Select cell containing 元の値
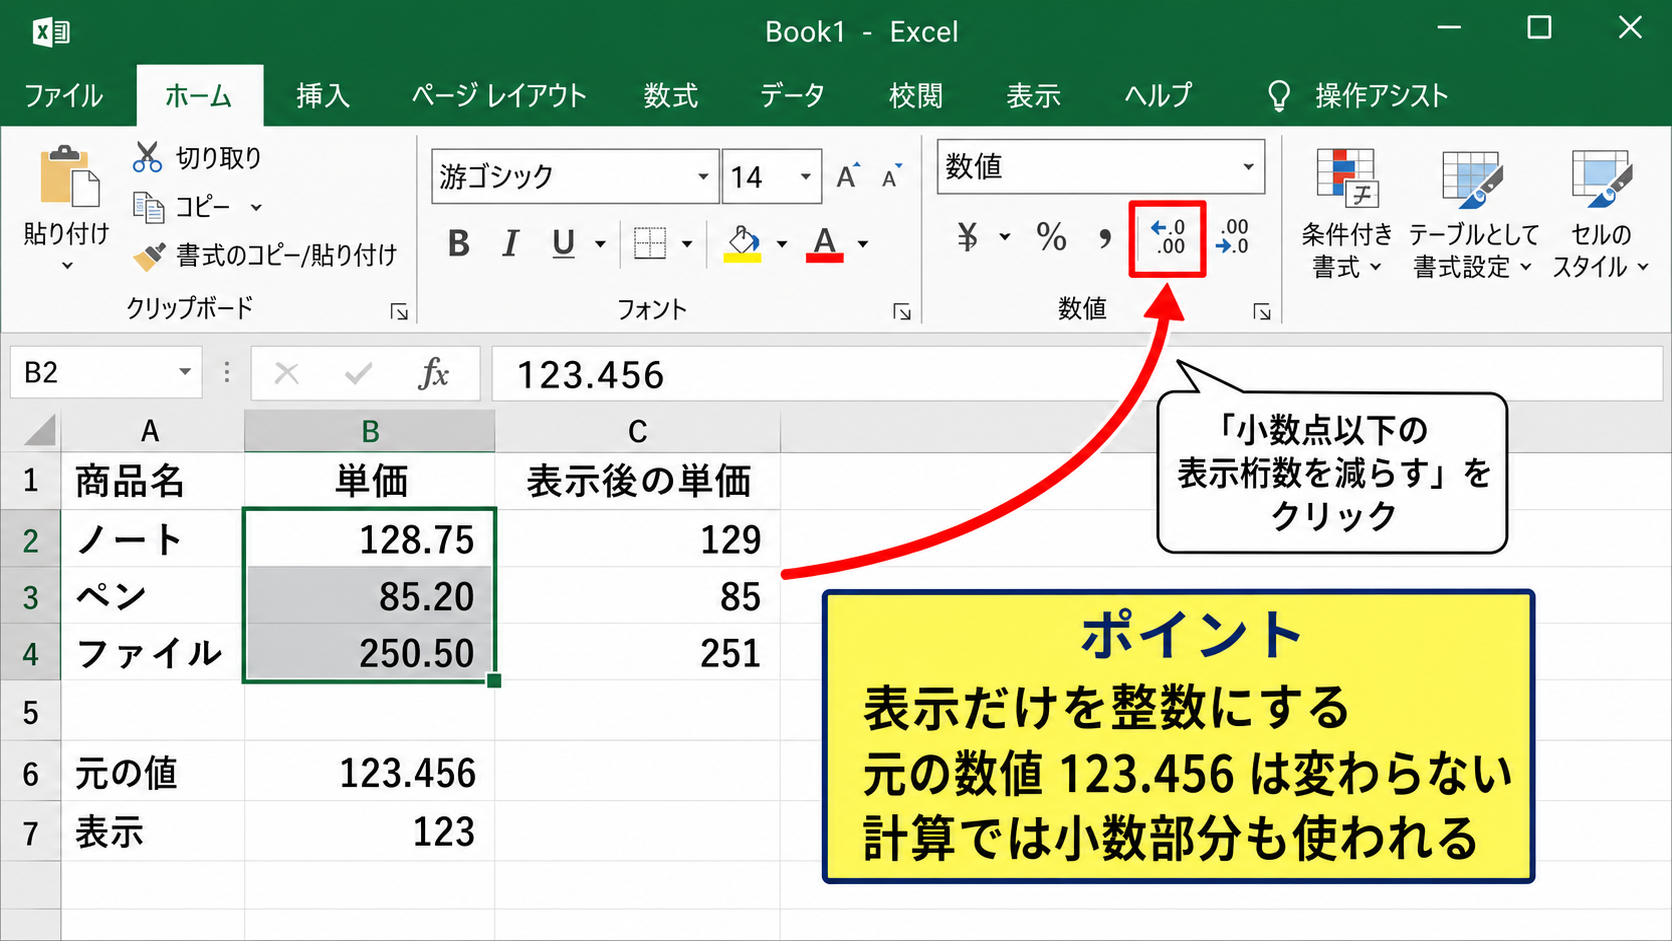Image resolution: width=1672 pixels, height=941 pixels. pos(153,773)
